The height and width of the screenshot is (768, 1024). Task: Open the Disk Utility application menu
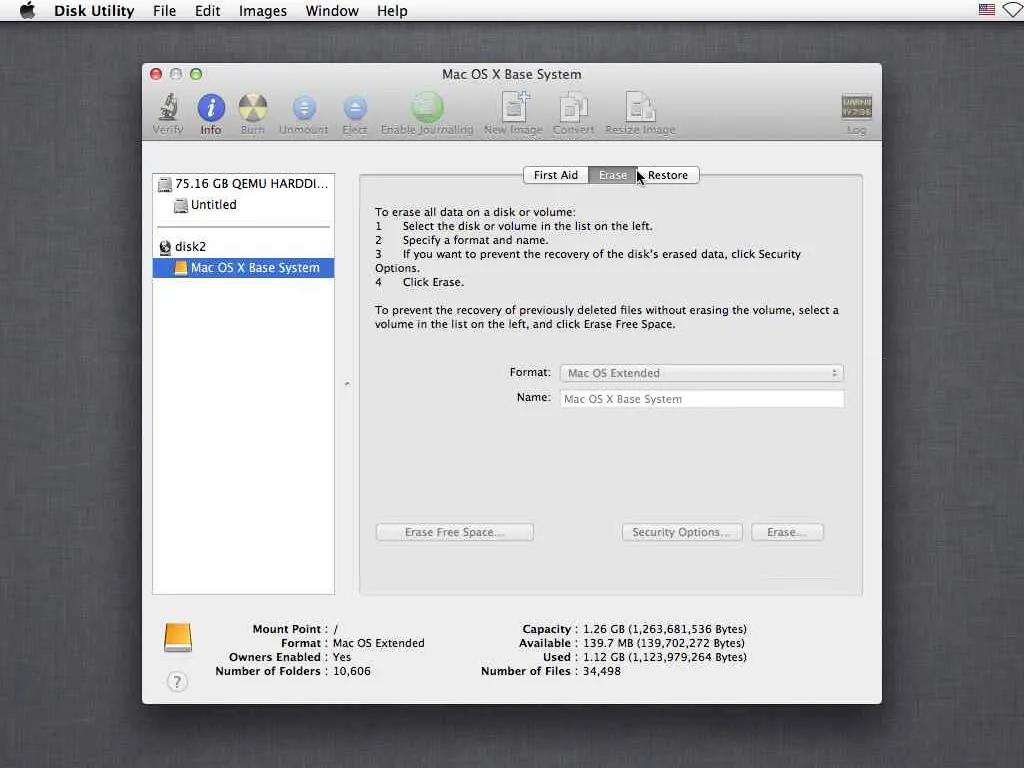[x=94, y=10]
